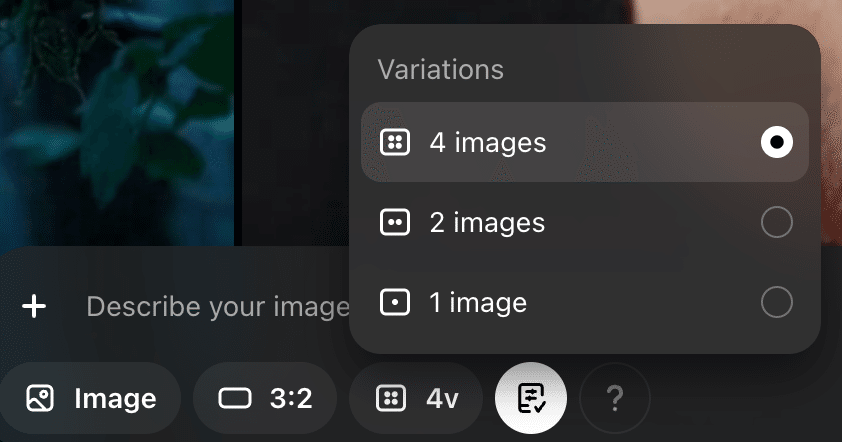Image resolution: width=842 pixels, height=442 pixels.
Task: Click the two-dot icon beside "2 images"
Action: coord(395,222)
